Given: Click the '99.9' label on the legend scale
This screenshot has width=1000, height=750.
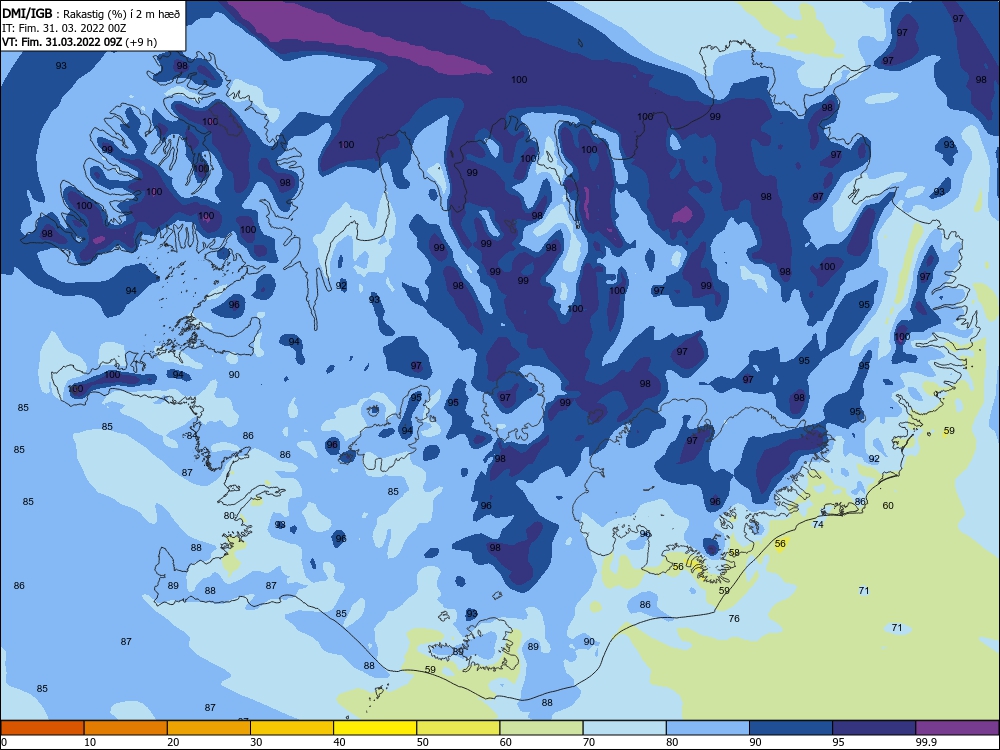Looking at the screenshot, I should [926, 742].
